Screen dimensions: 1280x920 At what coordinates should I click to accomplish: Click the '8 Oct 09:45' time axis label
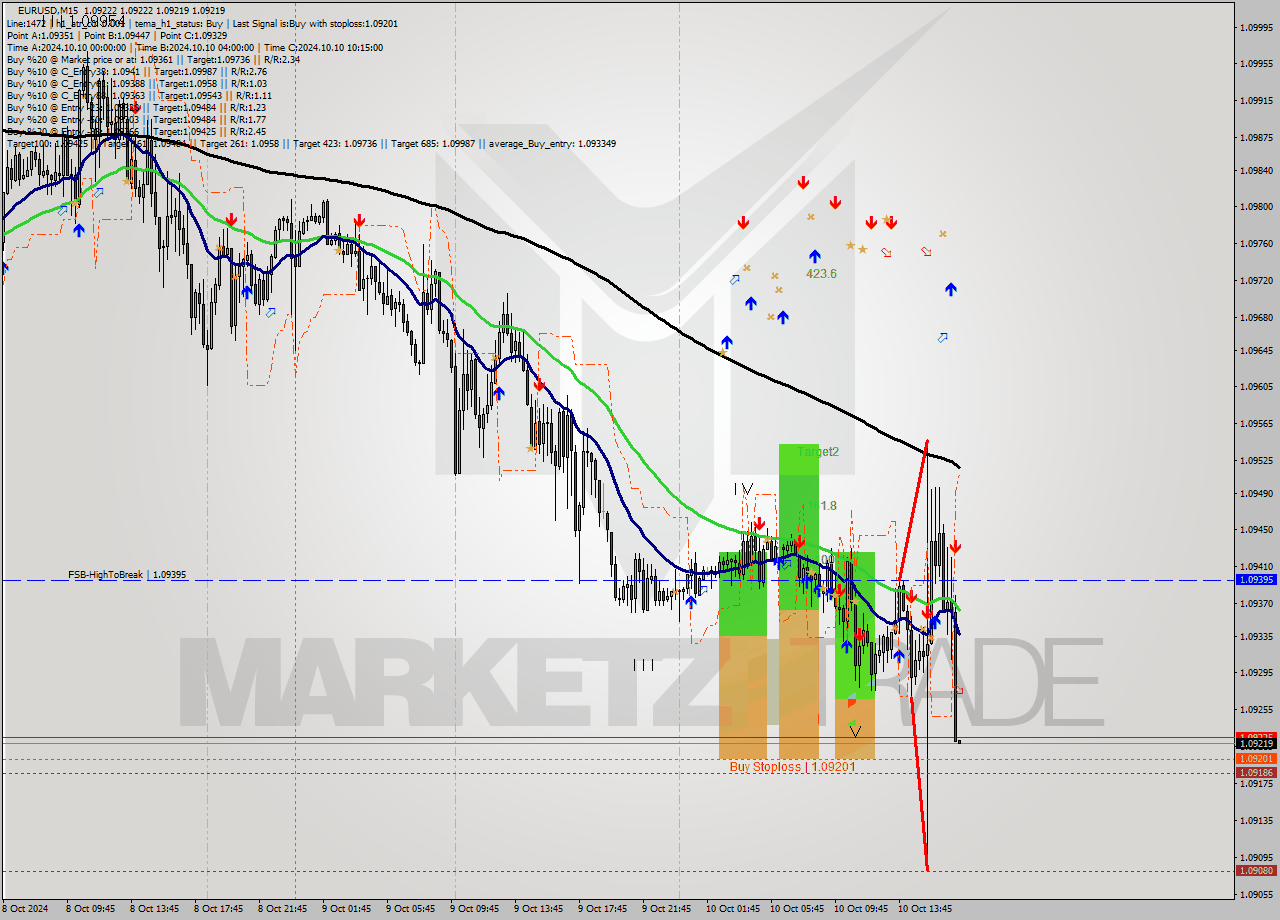click(90, 909)
